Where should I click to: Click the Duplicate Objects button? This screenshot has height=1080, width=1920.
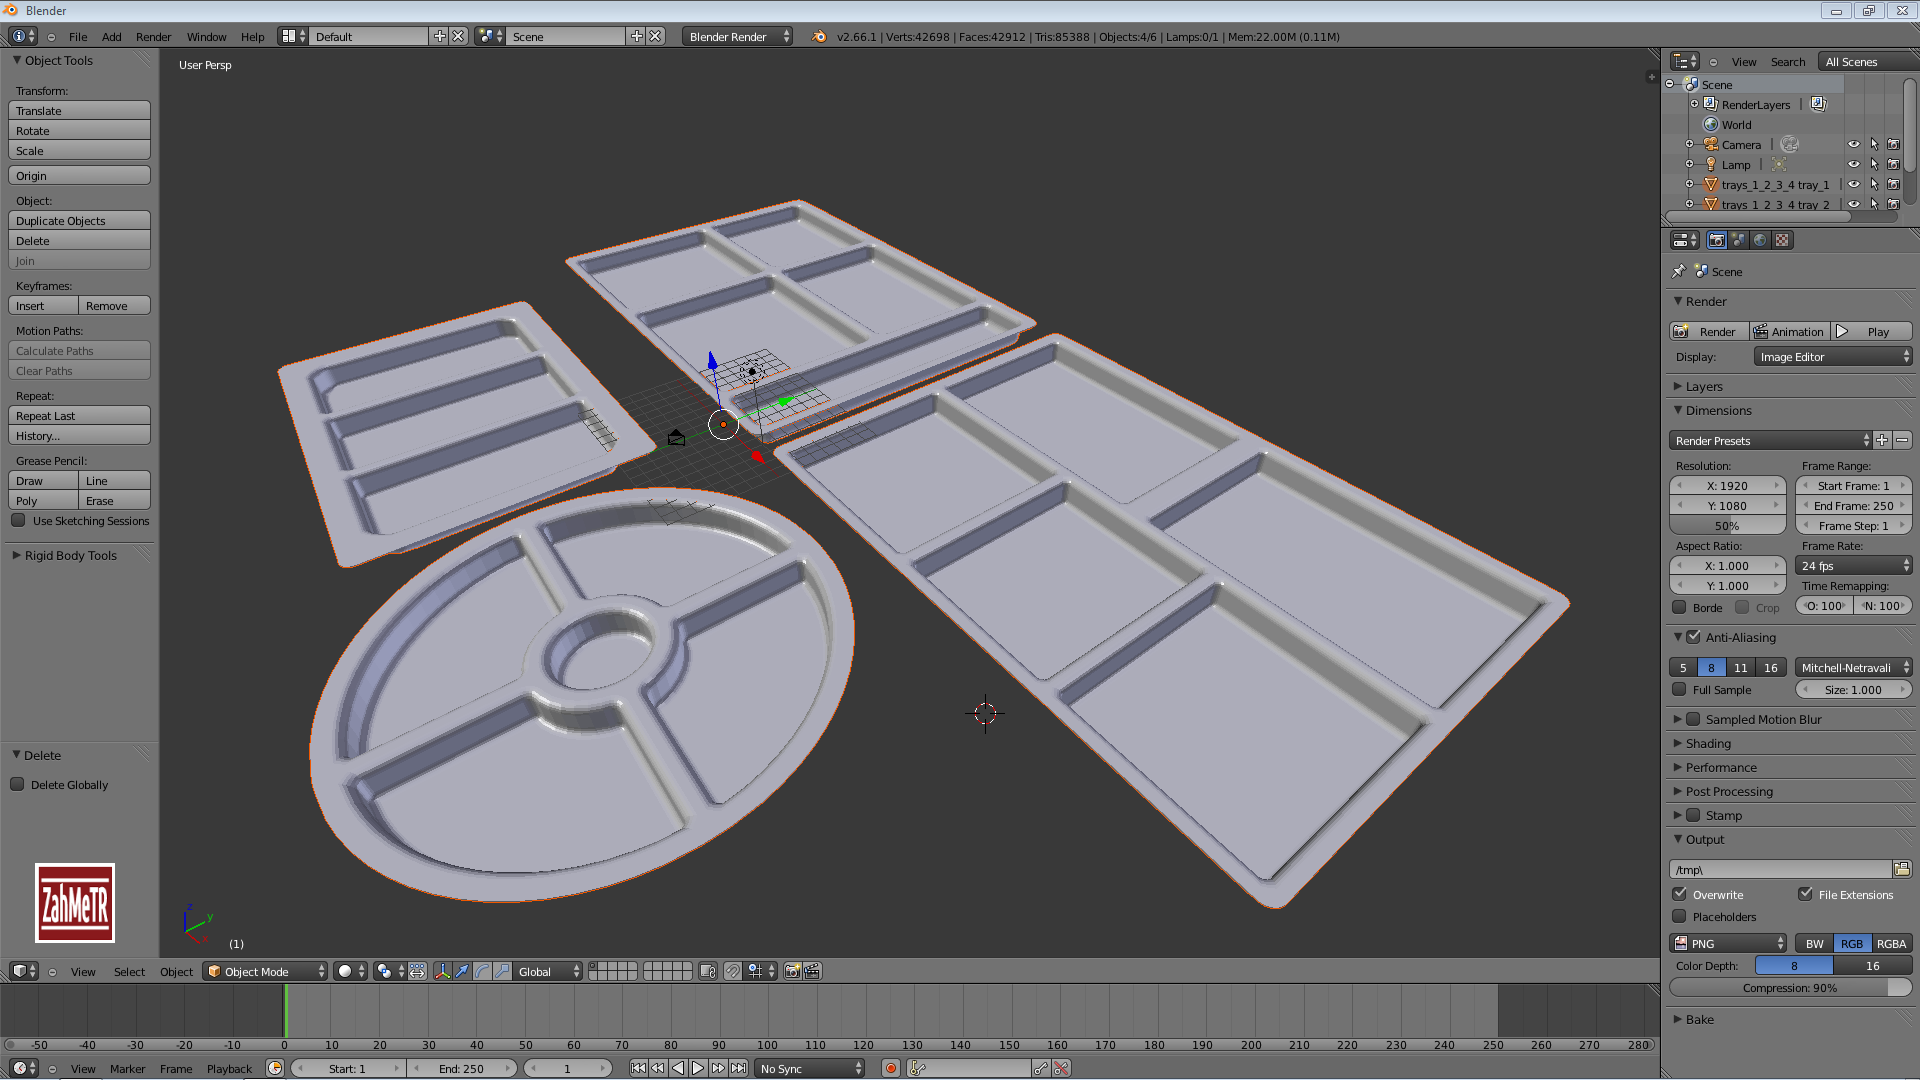point(79,221)
